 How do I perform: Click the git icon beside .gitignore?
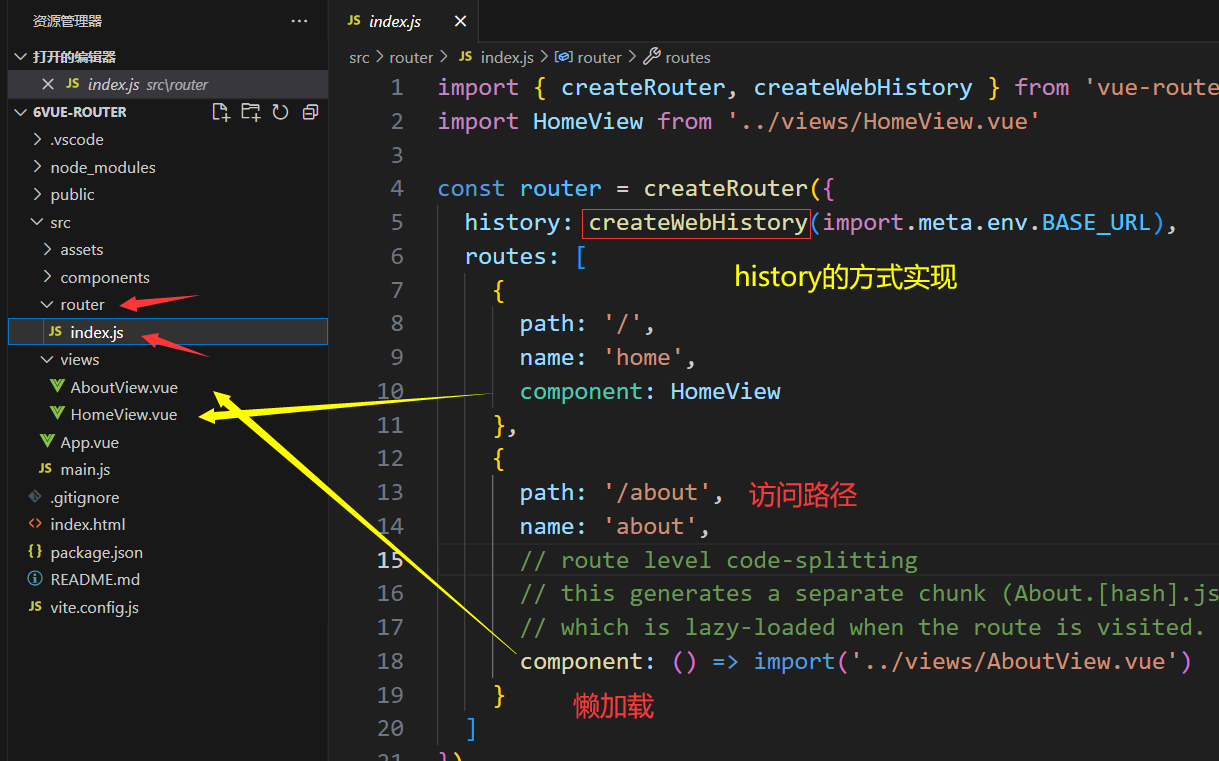[35, 497]
